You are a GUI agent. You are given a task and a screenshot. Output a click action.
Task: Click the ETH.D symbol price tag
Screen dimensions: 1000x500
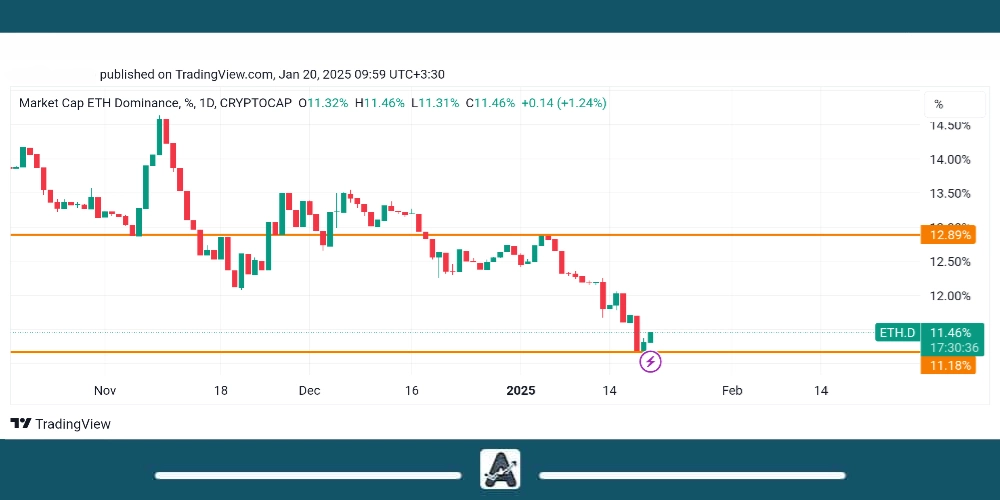(897, 332)
